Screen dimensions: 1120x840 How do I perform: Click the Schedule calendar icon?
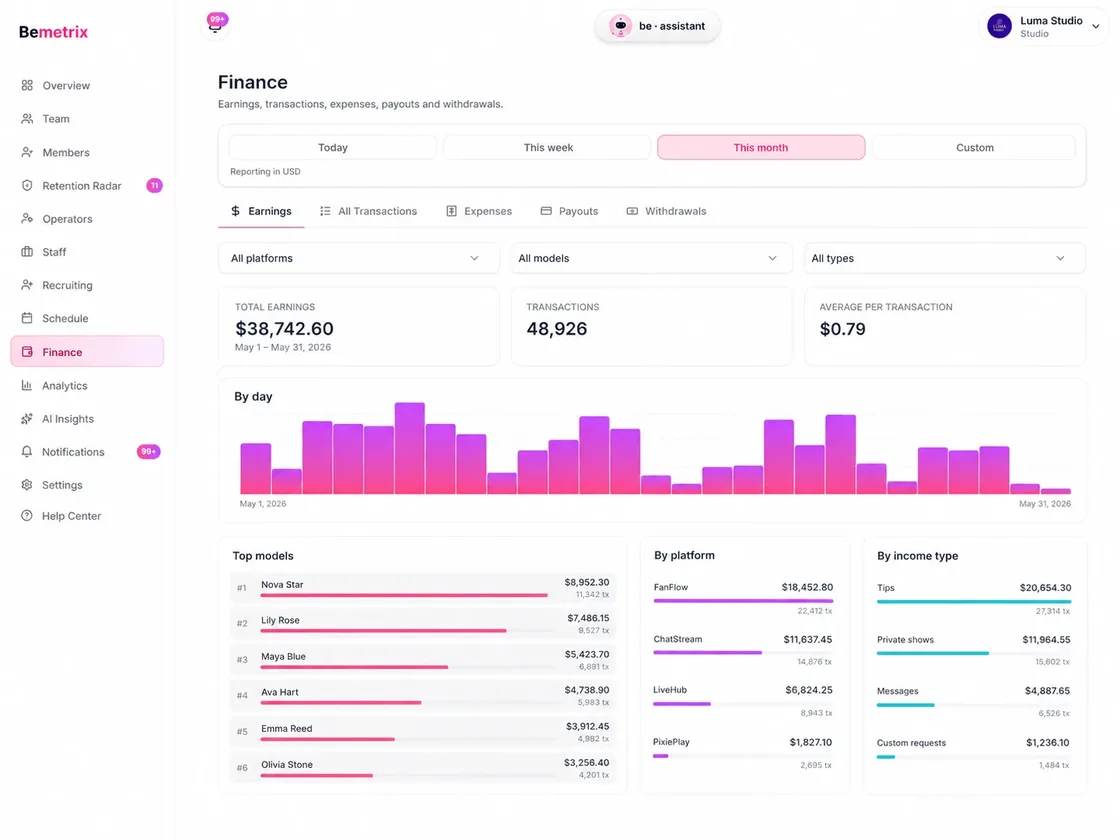coord(27,318)
